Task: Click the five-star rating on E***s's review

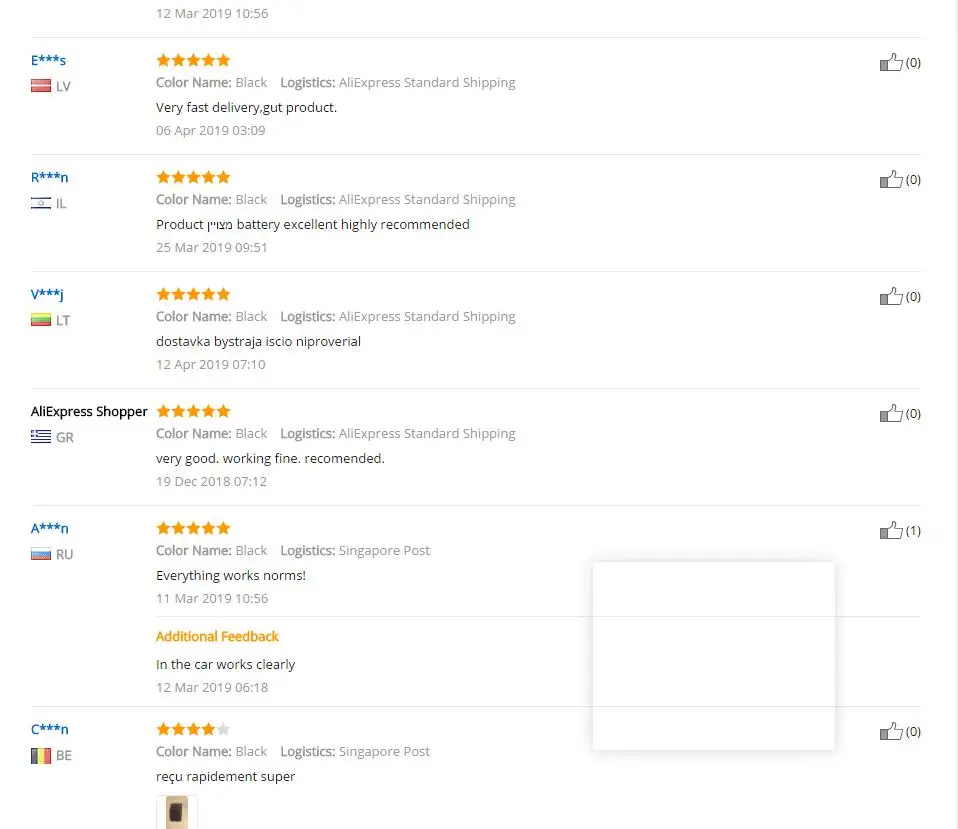Action: (x=193, y=60)
